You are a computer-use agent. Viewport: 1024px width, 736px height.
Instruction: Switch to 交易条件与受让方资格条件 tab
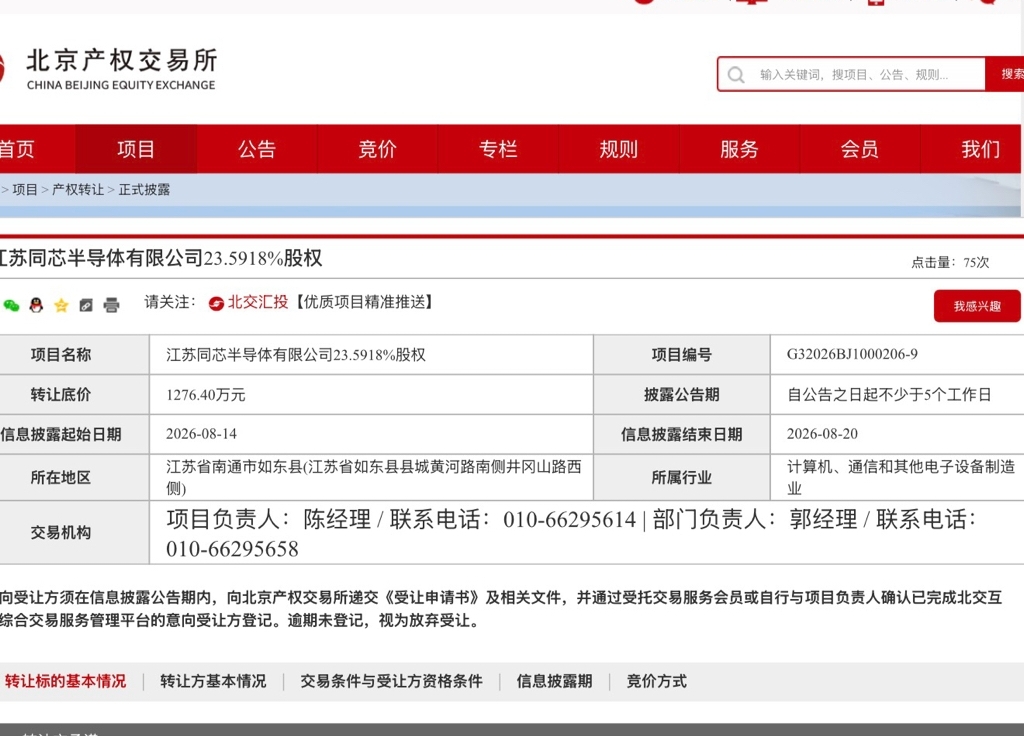pyautogui.click(x=391, y=681)
